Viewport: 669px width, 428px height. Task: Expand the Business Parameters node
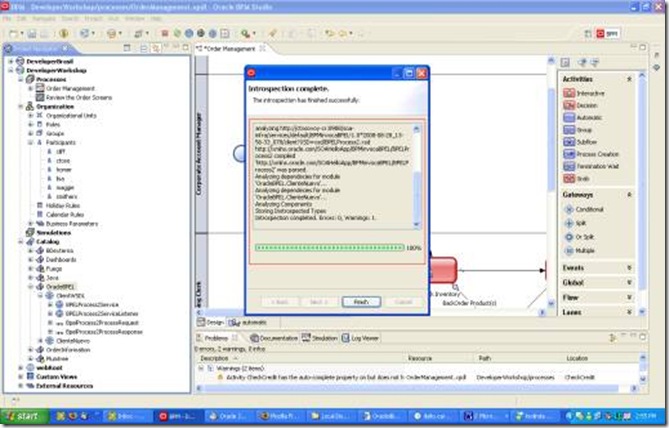(30, 224)
